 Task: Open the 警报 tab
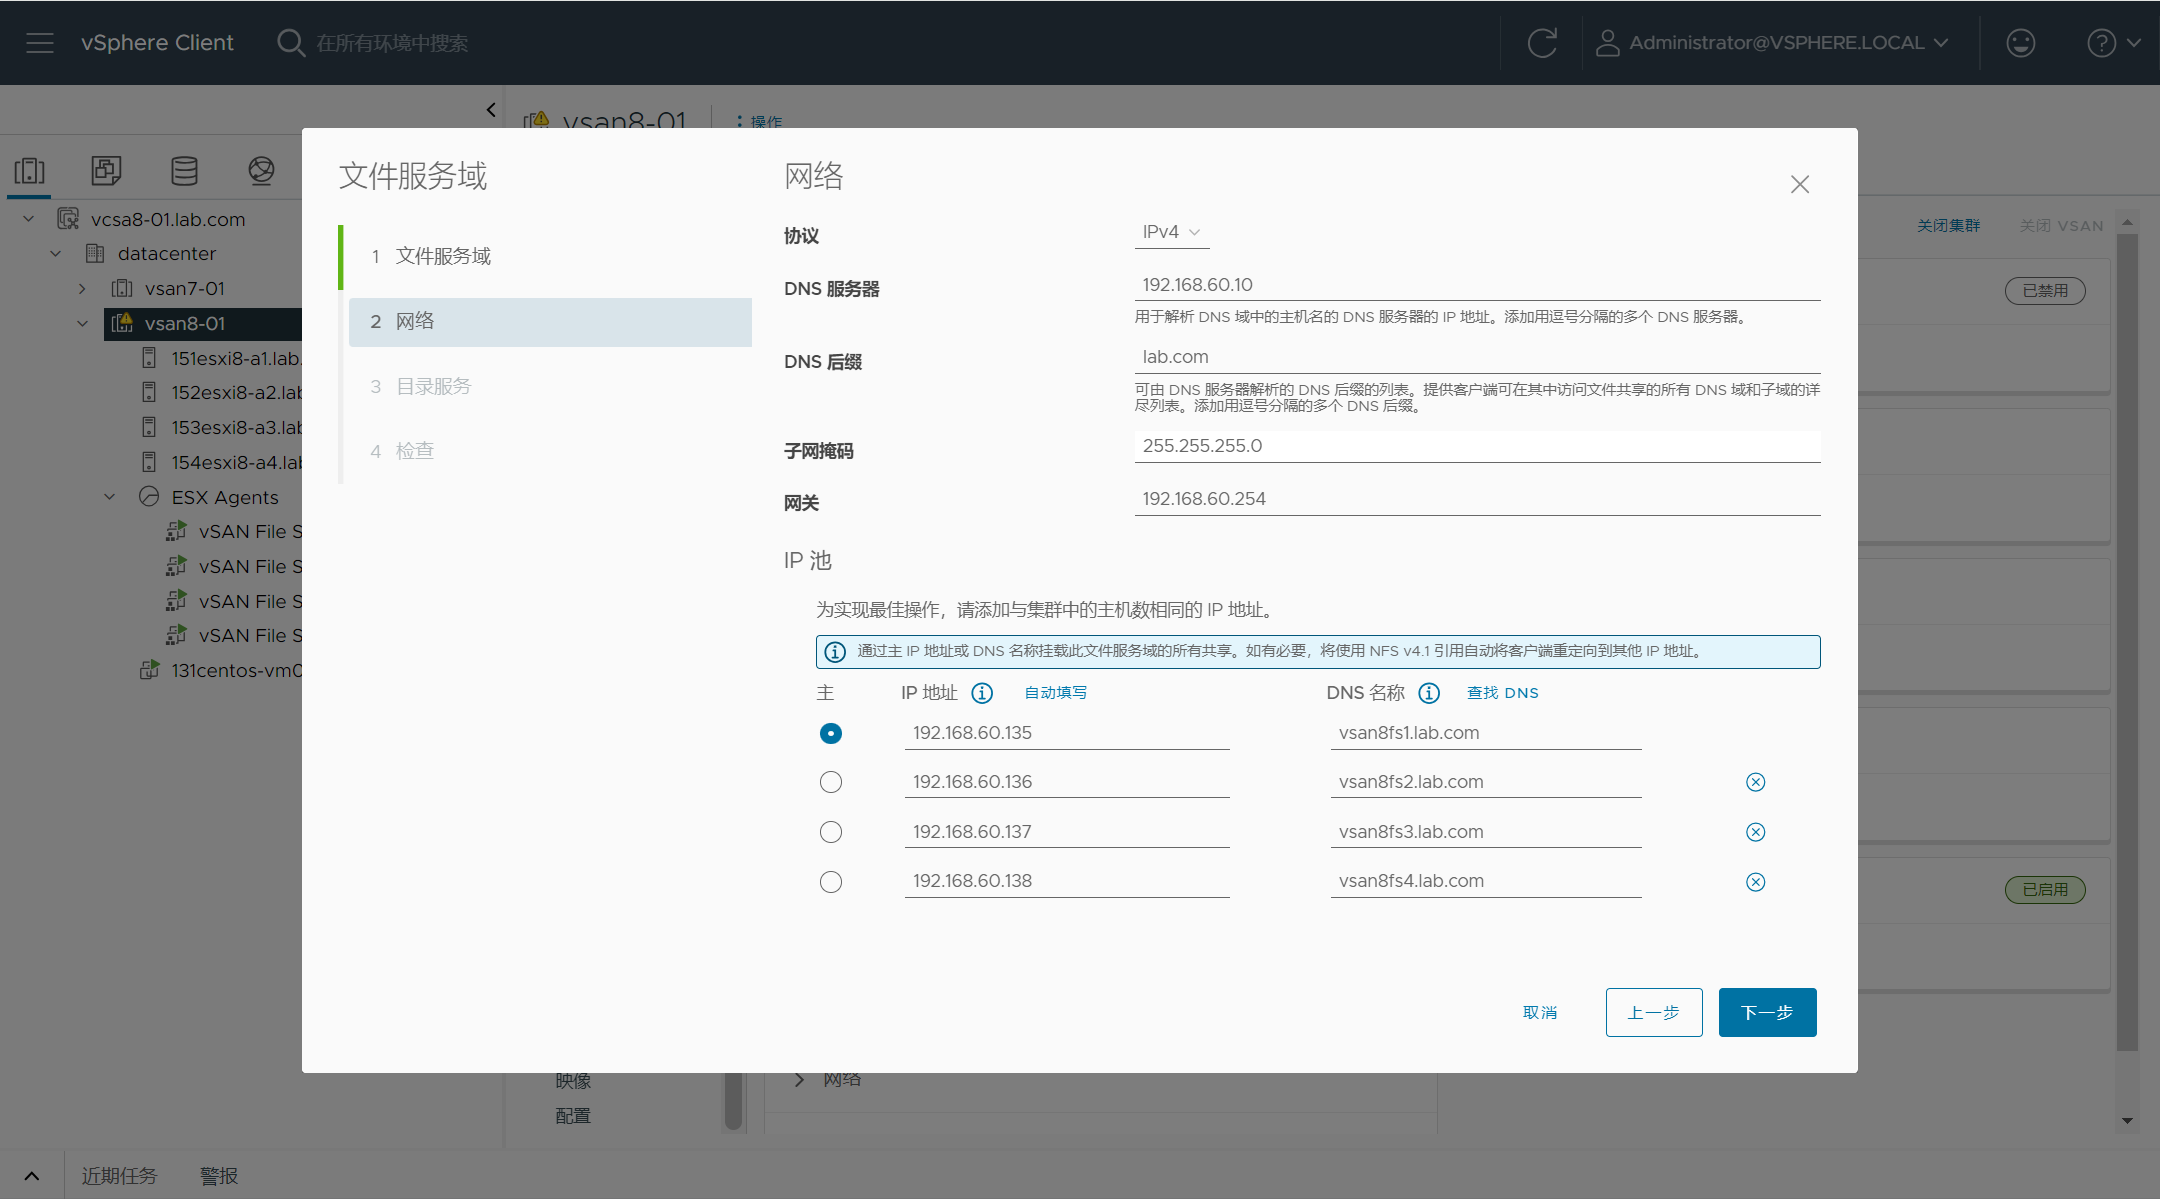(219, 1176)
